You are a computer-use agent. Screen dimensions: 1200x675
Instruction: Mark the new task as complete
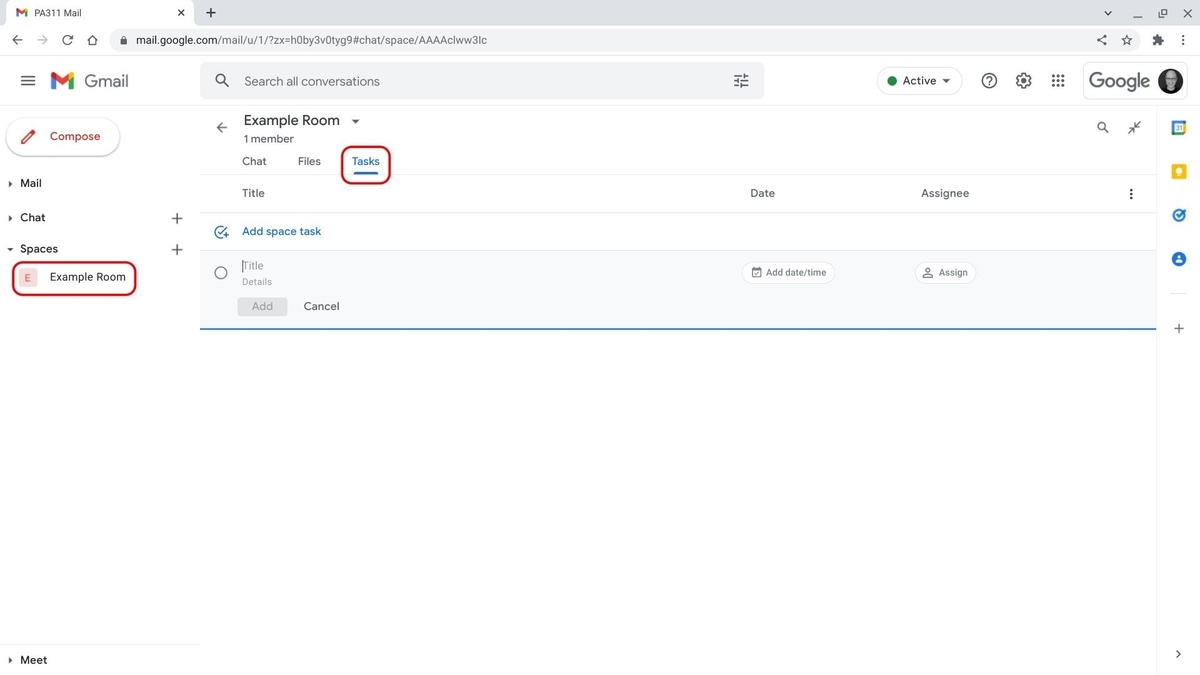[x=221, y=272]
